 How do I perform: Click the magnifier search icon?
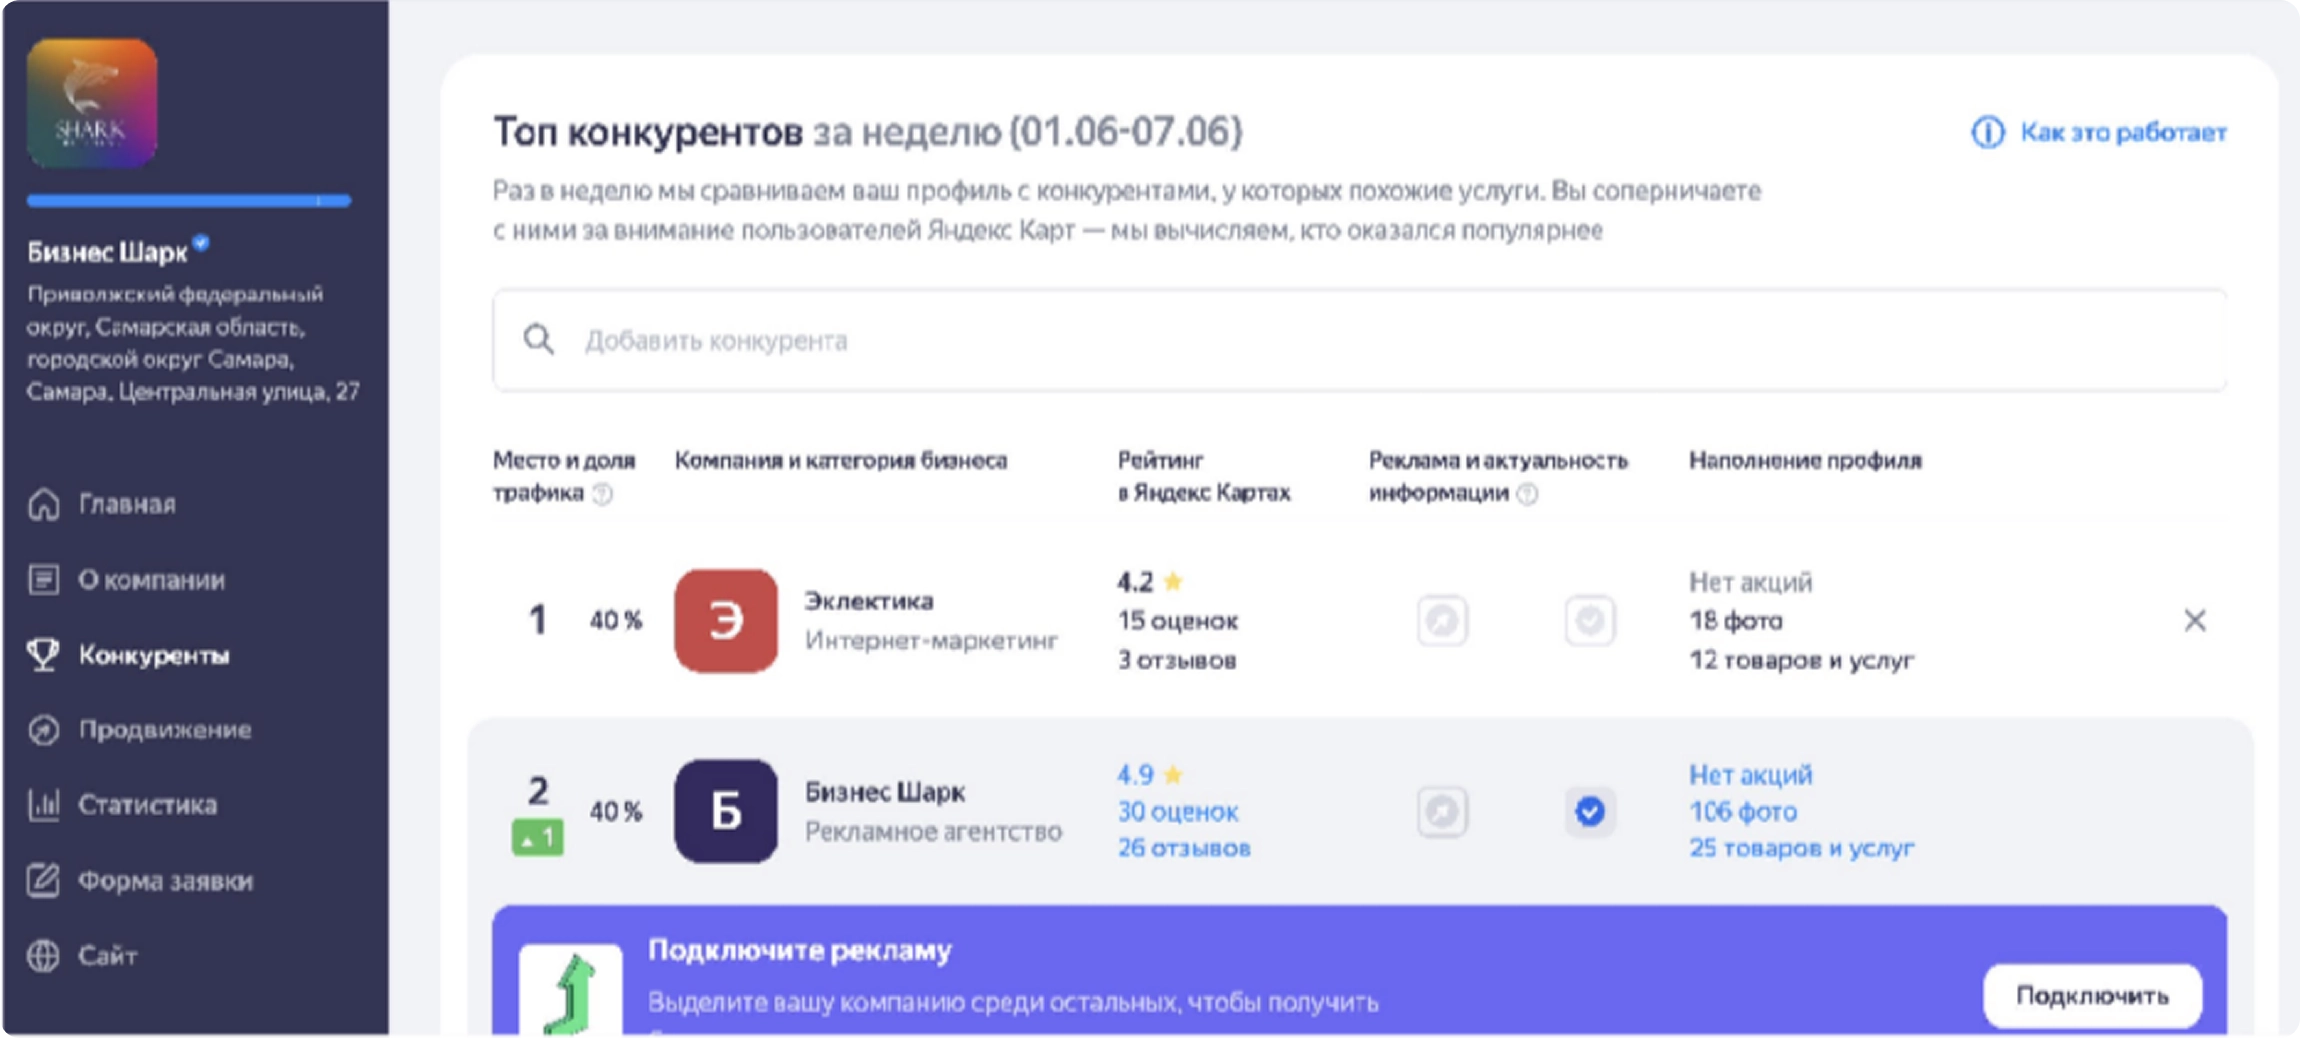pos(539,340)
